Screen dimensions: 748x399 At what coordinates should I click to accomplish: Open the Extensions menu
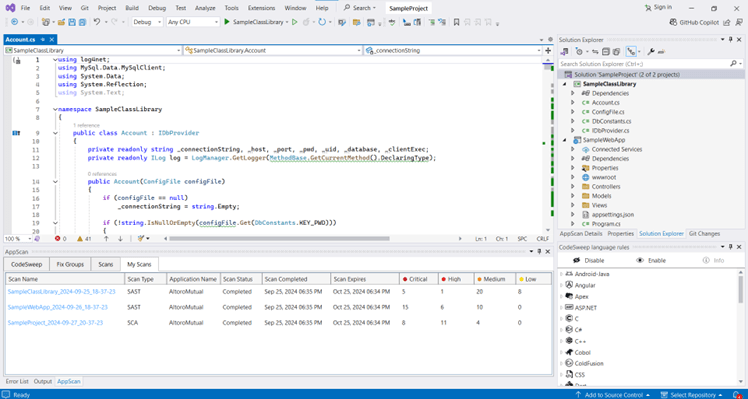261,8
